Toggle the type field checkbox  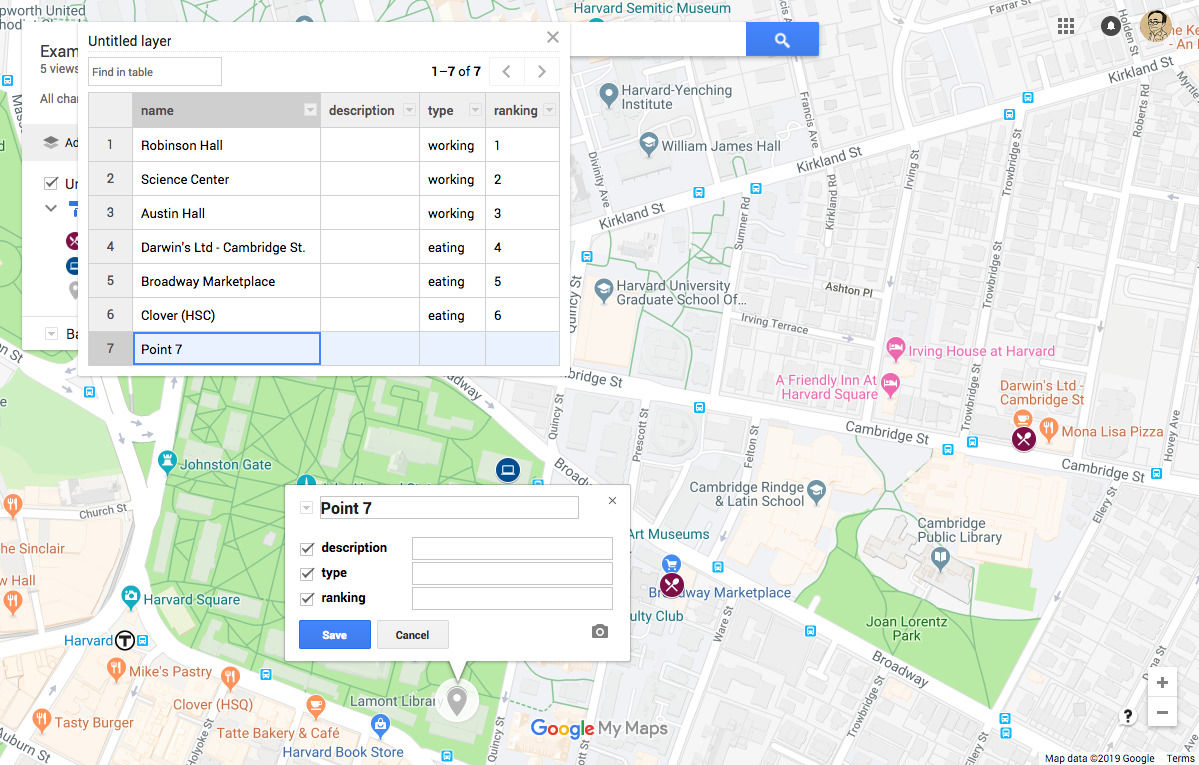(307, 574)
